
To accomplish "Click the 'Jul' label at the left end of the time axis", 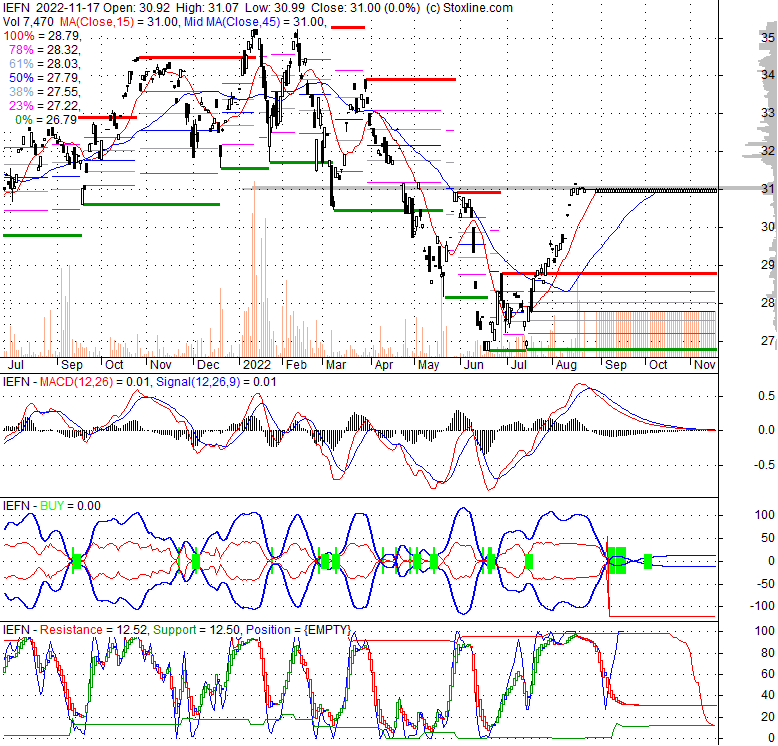I will (x=16, y=365).
